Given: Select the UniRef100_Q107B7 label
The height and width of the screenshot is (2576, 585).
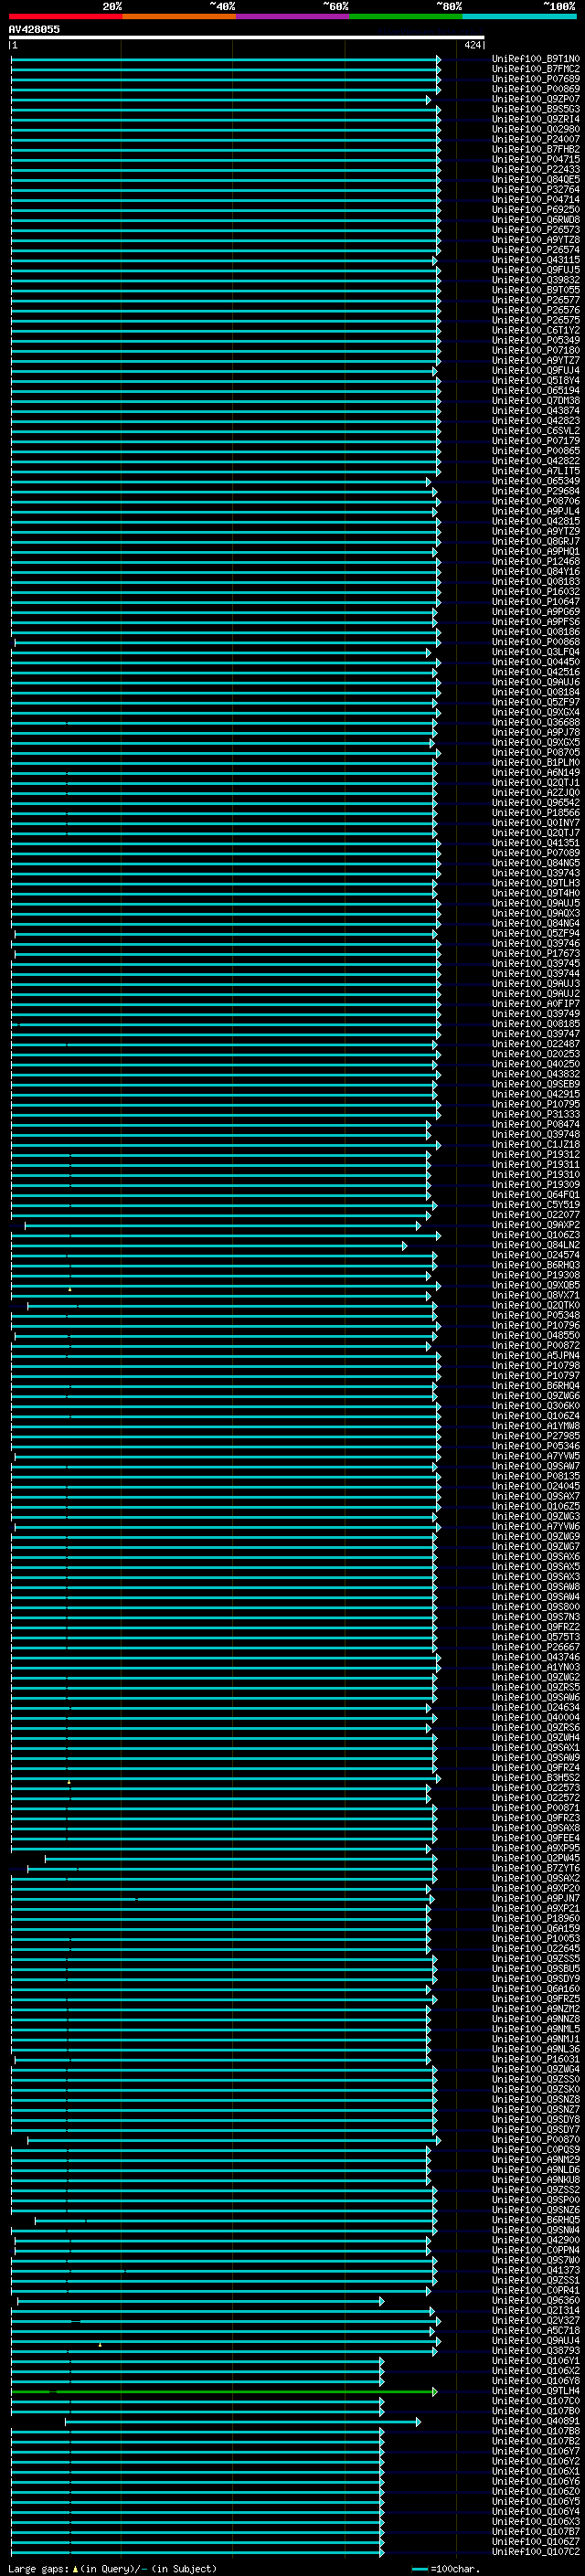Looking at the screenshot, I should point(535,2532).
